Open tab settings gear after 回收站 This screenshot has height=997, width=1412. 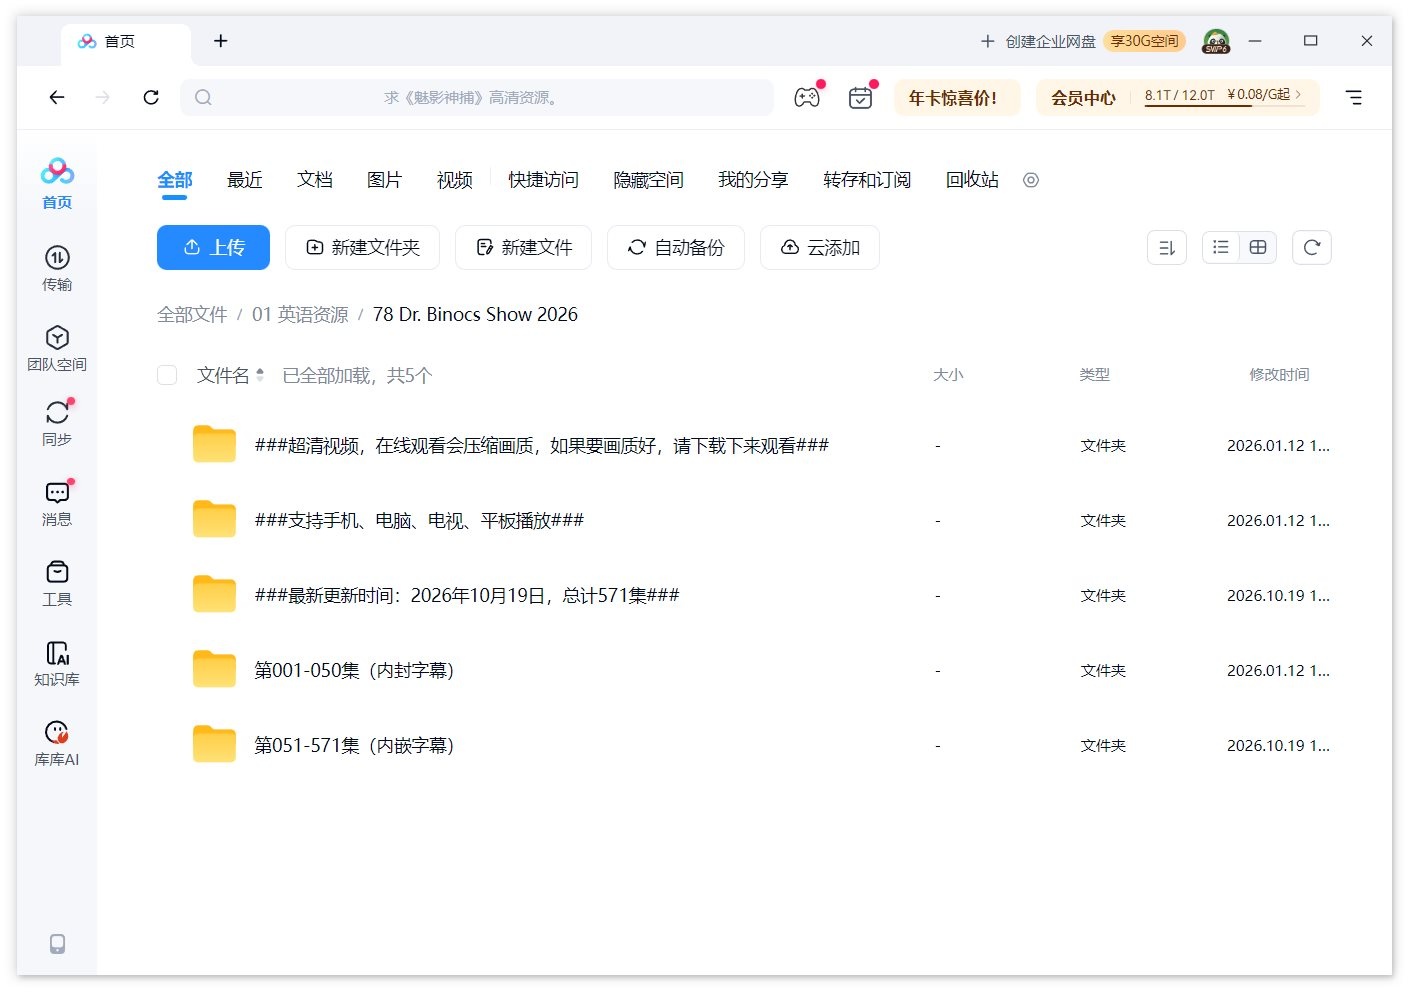click(x=1031, y=180)
